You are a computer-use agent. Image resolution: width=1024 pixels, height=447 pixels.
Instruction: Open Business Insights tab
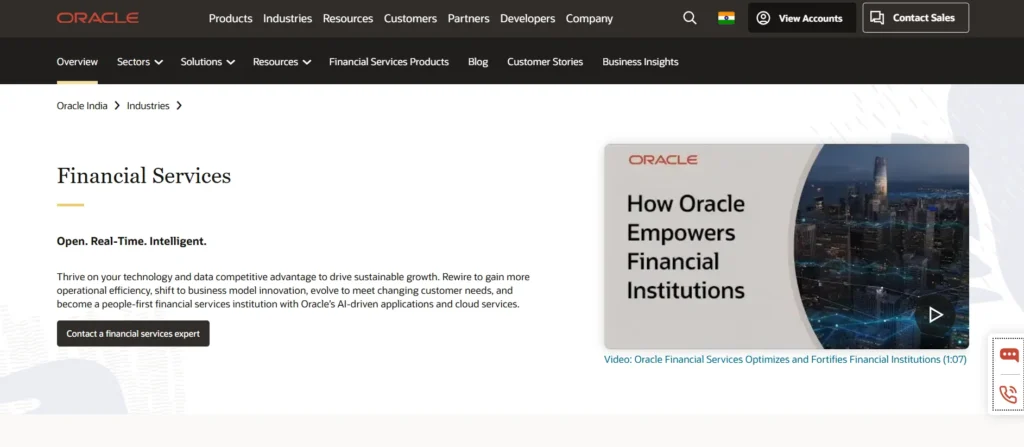pos(640,61)
